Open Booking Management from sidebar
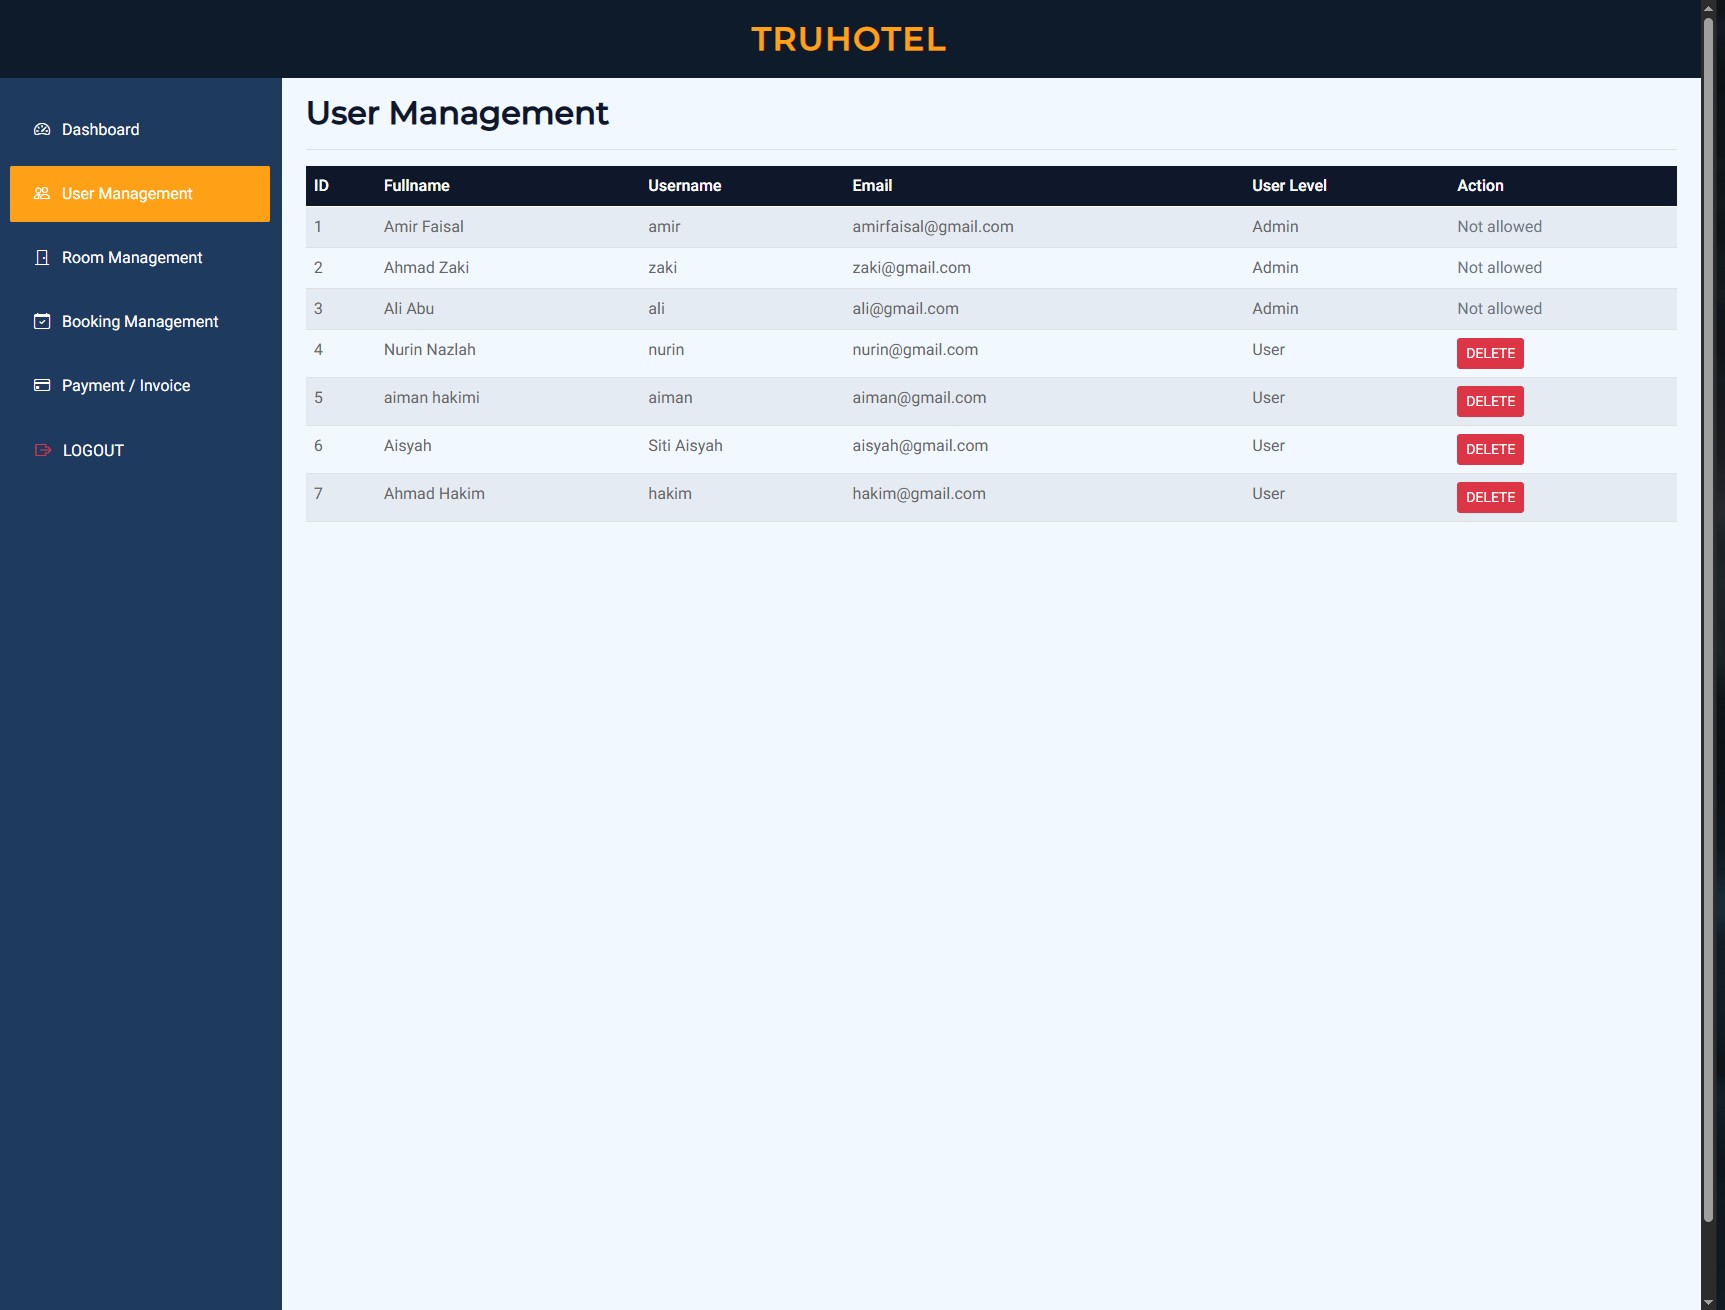The height and width of the screenshot is (1310, 1725). [x=140, y=321]
